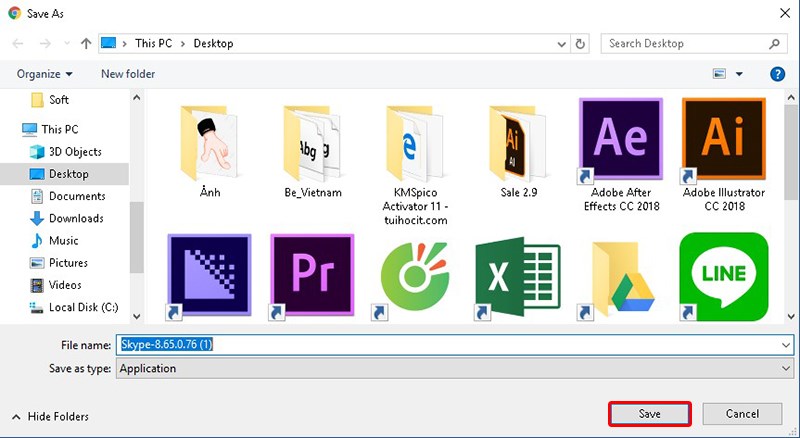Open Local Disk (C:) in navigation pane

point(73,307)
